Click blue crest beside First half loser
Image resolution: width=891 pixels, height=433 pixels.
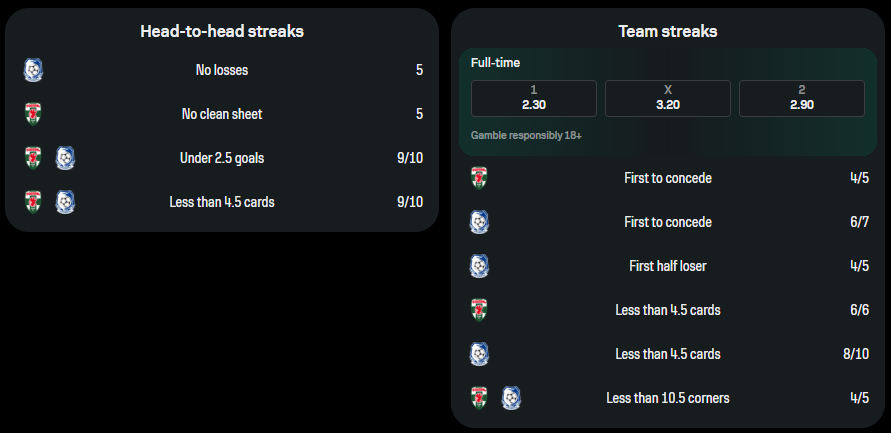click(479, 266)
